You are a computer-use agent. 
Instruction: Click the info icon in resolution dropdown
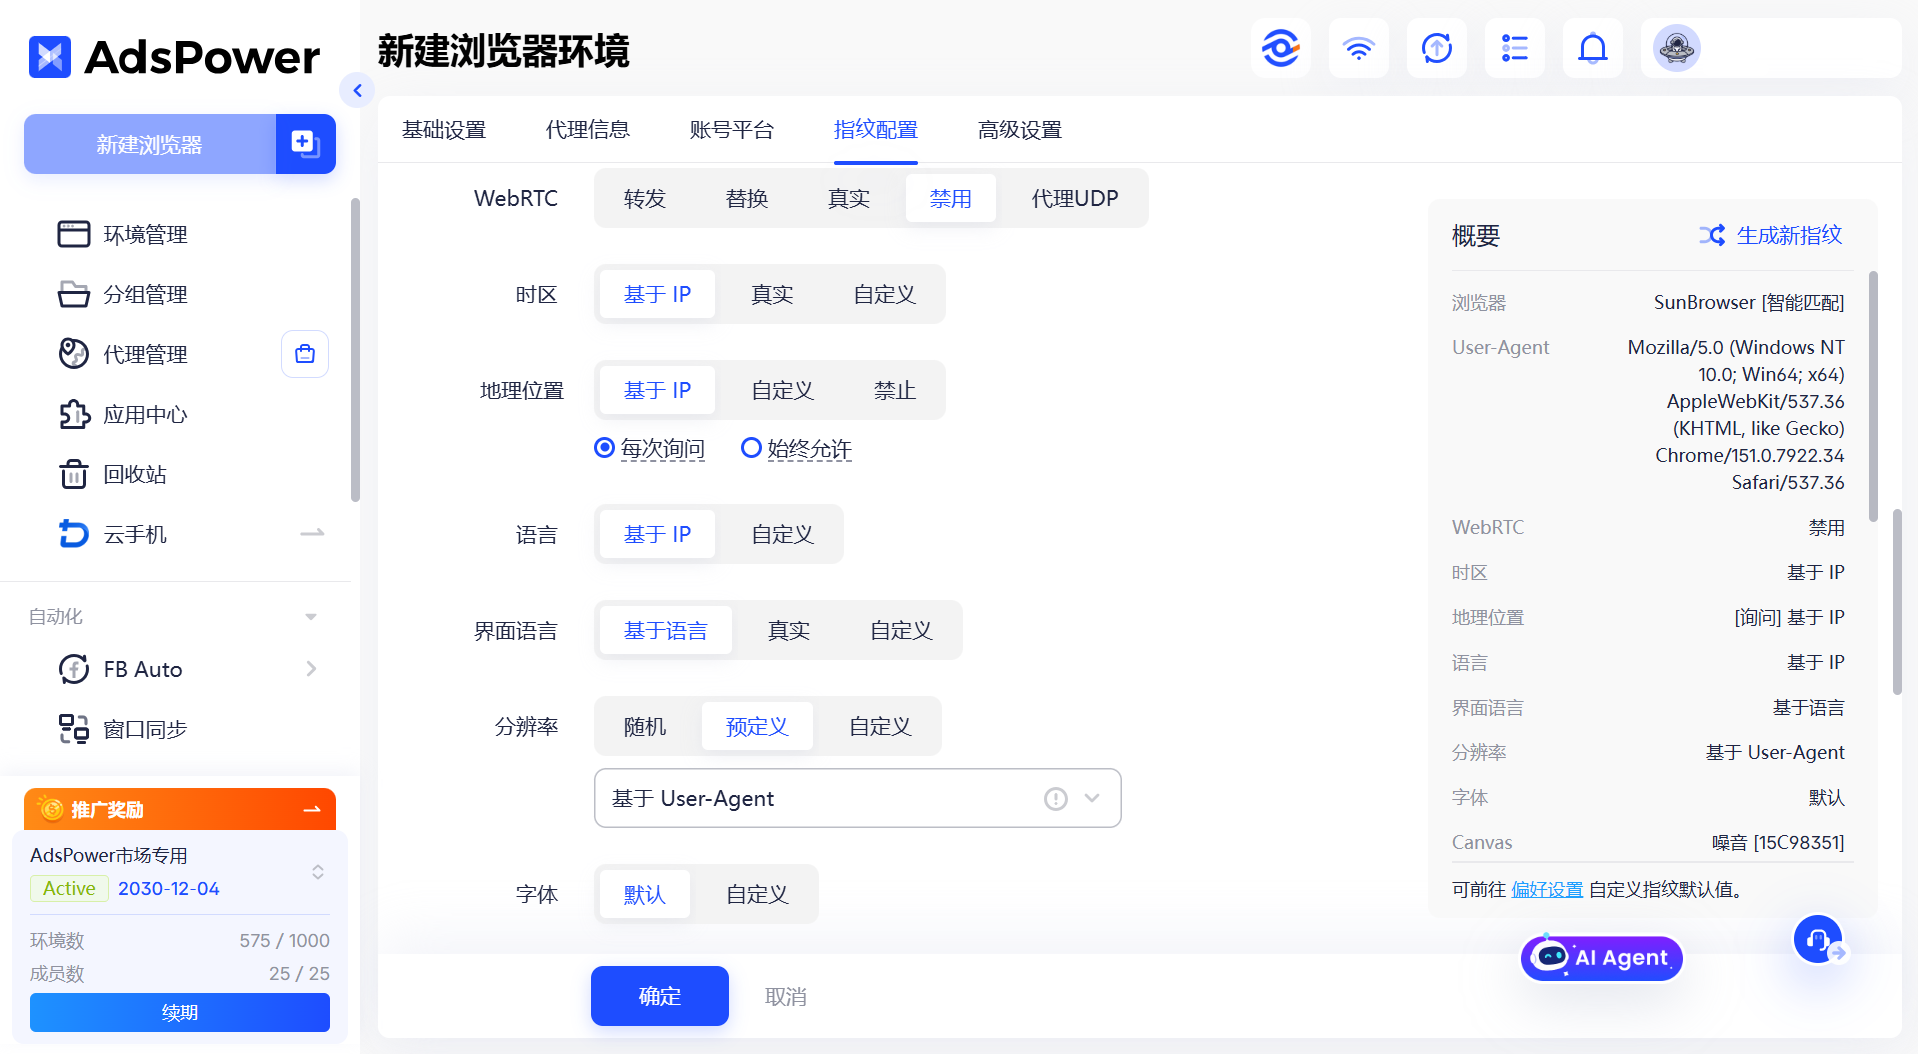[x=1056, y=799]
